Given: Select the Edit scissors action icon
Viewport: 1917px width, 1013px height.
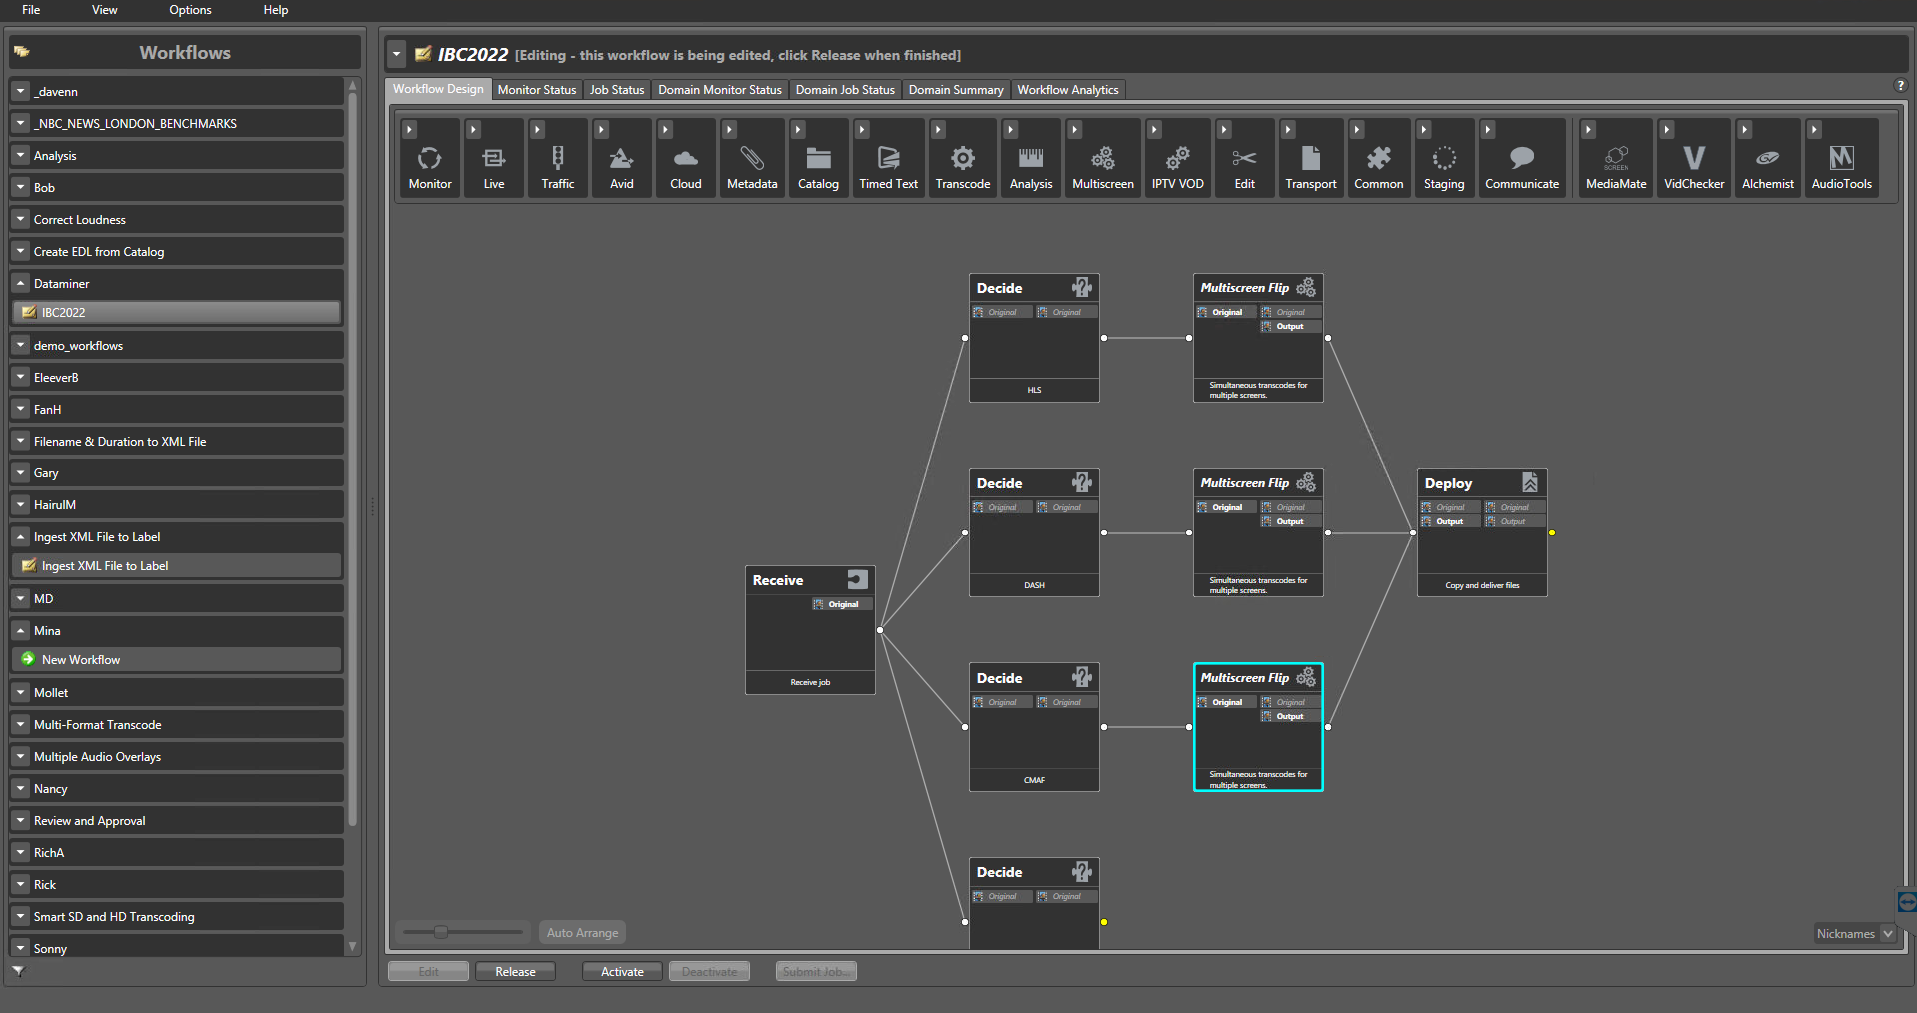Looking at the screenshot, I should tap(1244, 158).
